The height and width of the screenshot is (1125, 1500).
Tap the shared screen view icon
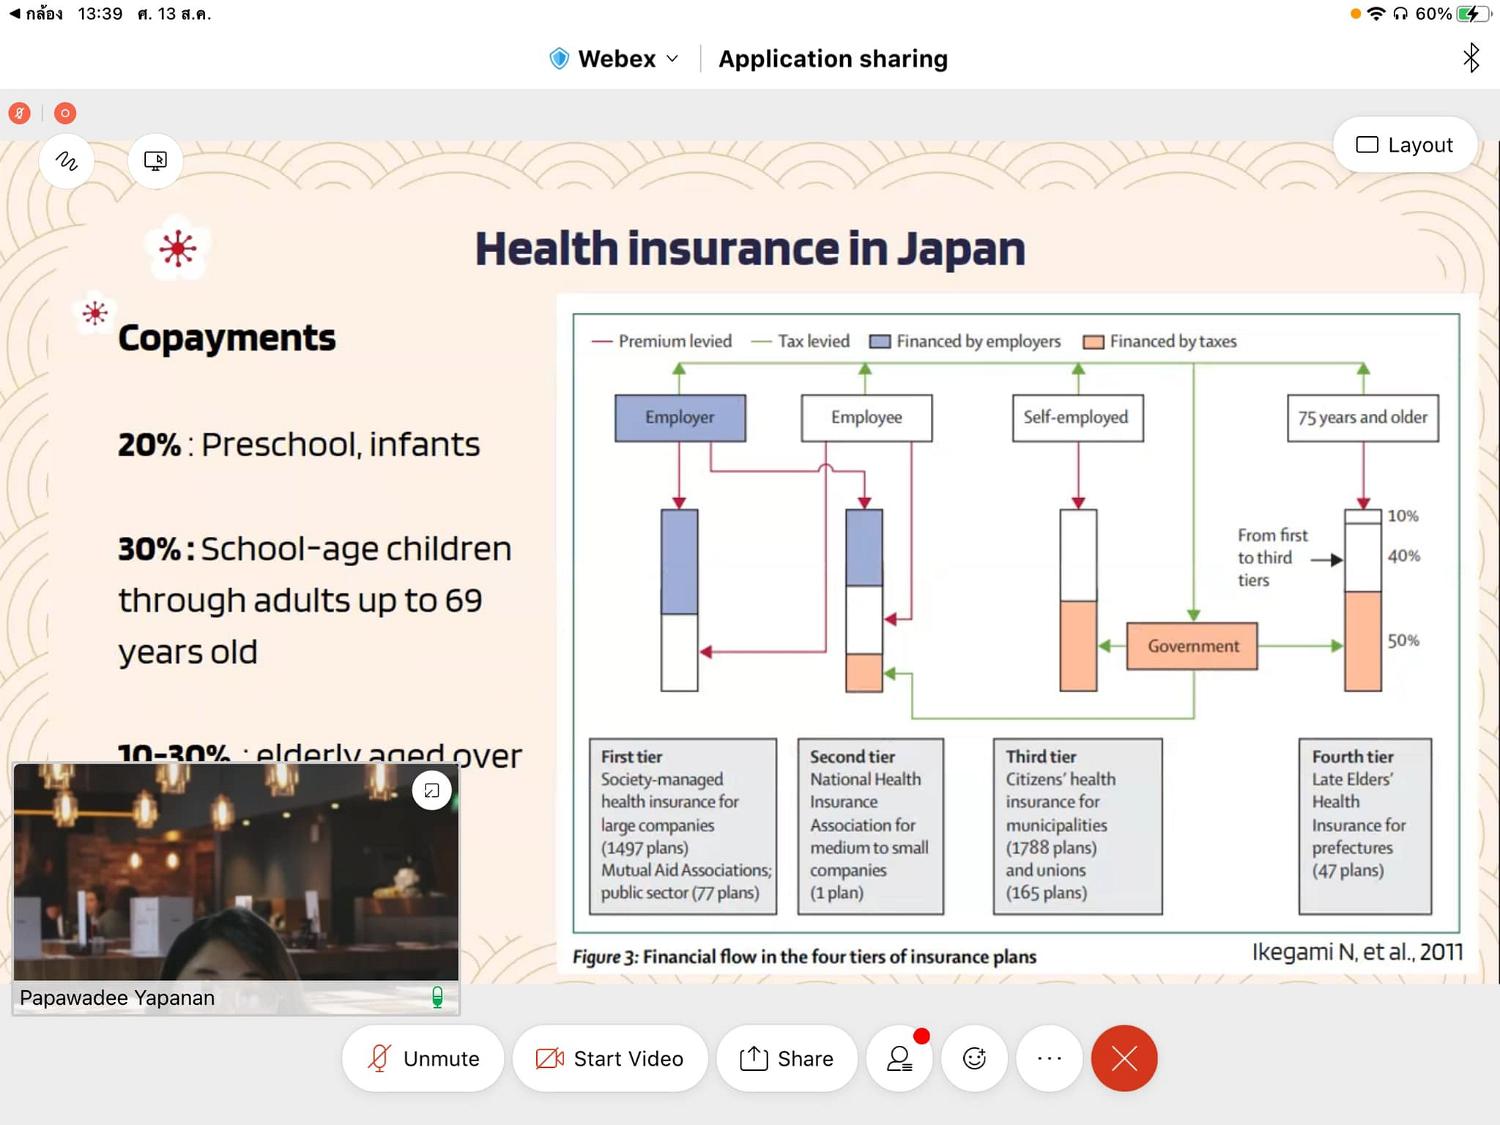(x=155, y=161)
